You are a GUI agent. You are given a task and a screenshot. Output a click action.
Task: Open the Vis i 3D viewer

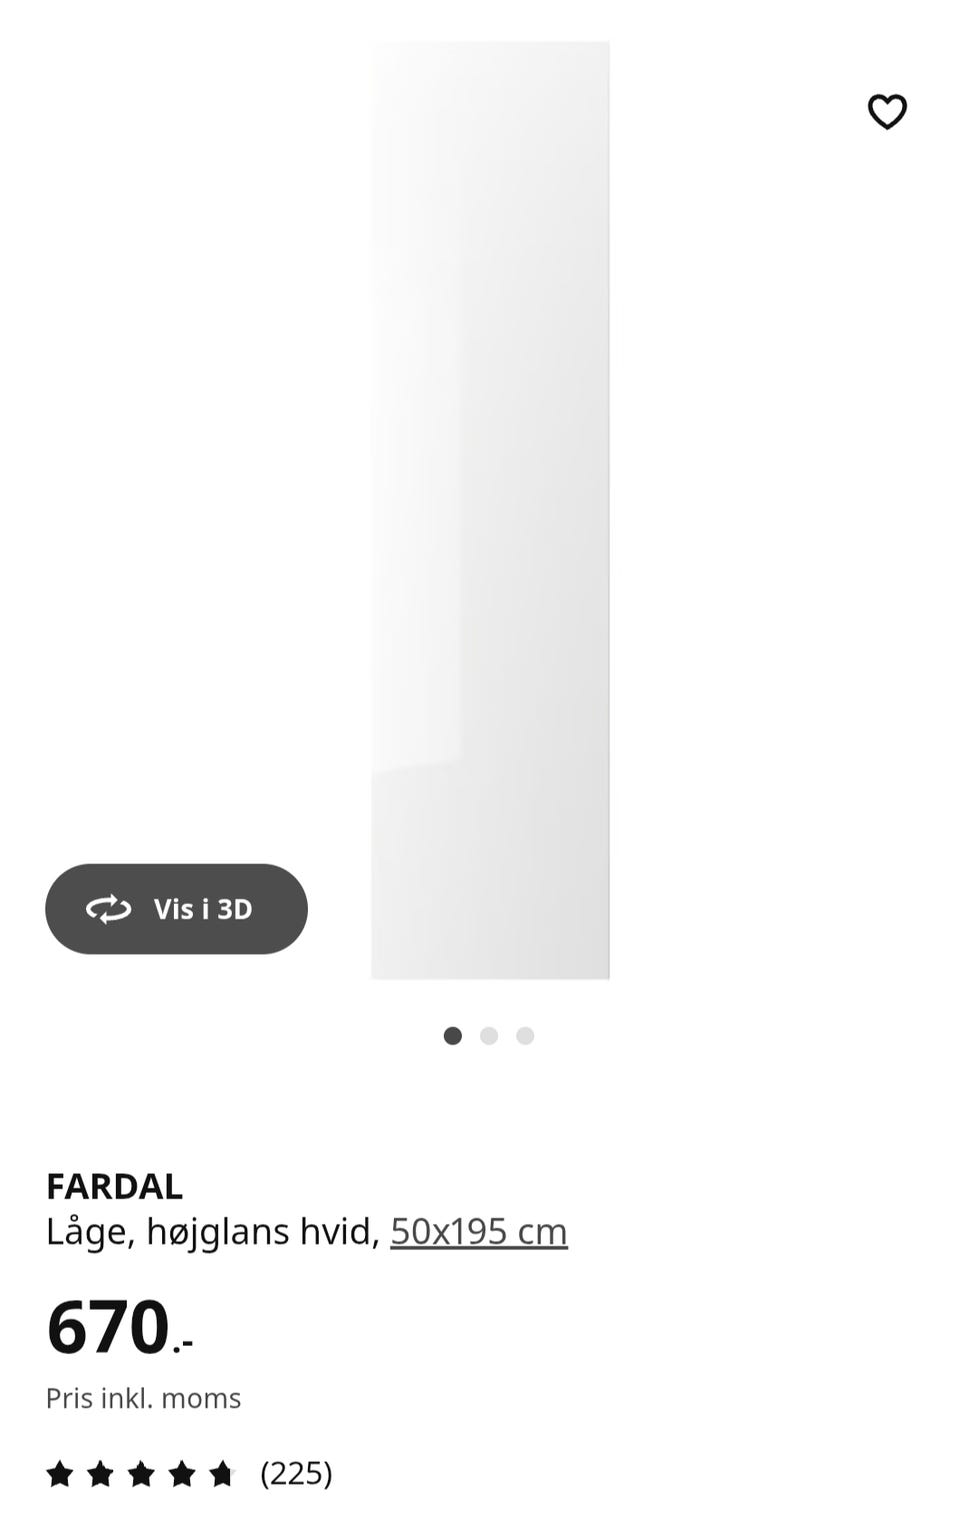tap(176, 909)
